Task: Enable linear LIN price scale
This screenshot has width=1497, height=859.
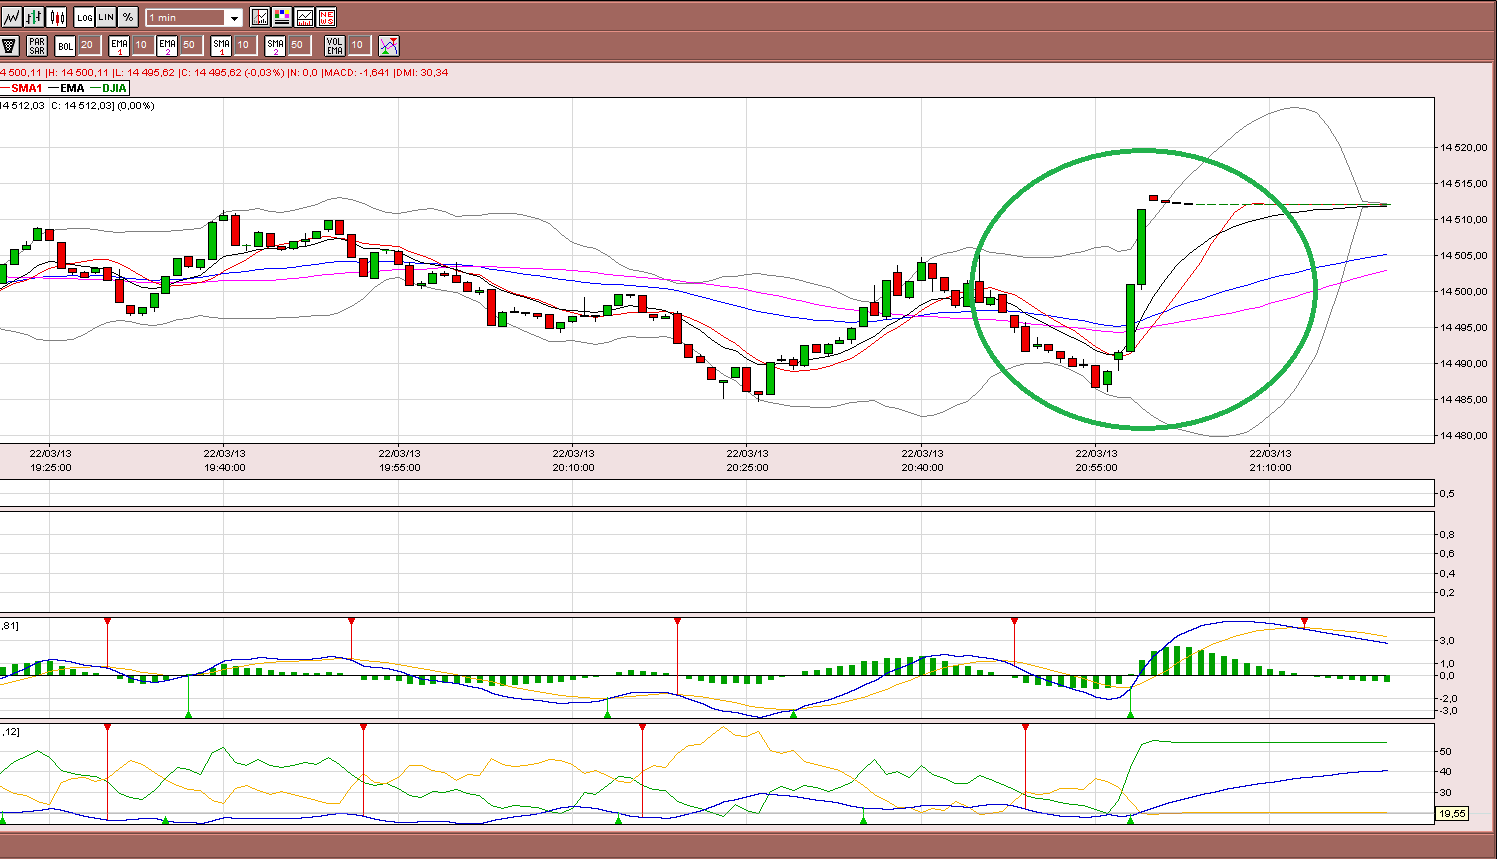Action: pos(106,17)
